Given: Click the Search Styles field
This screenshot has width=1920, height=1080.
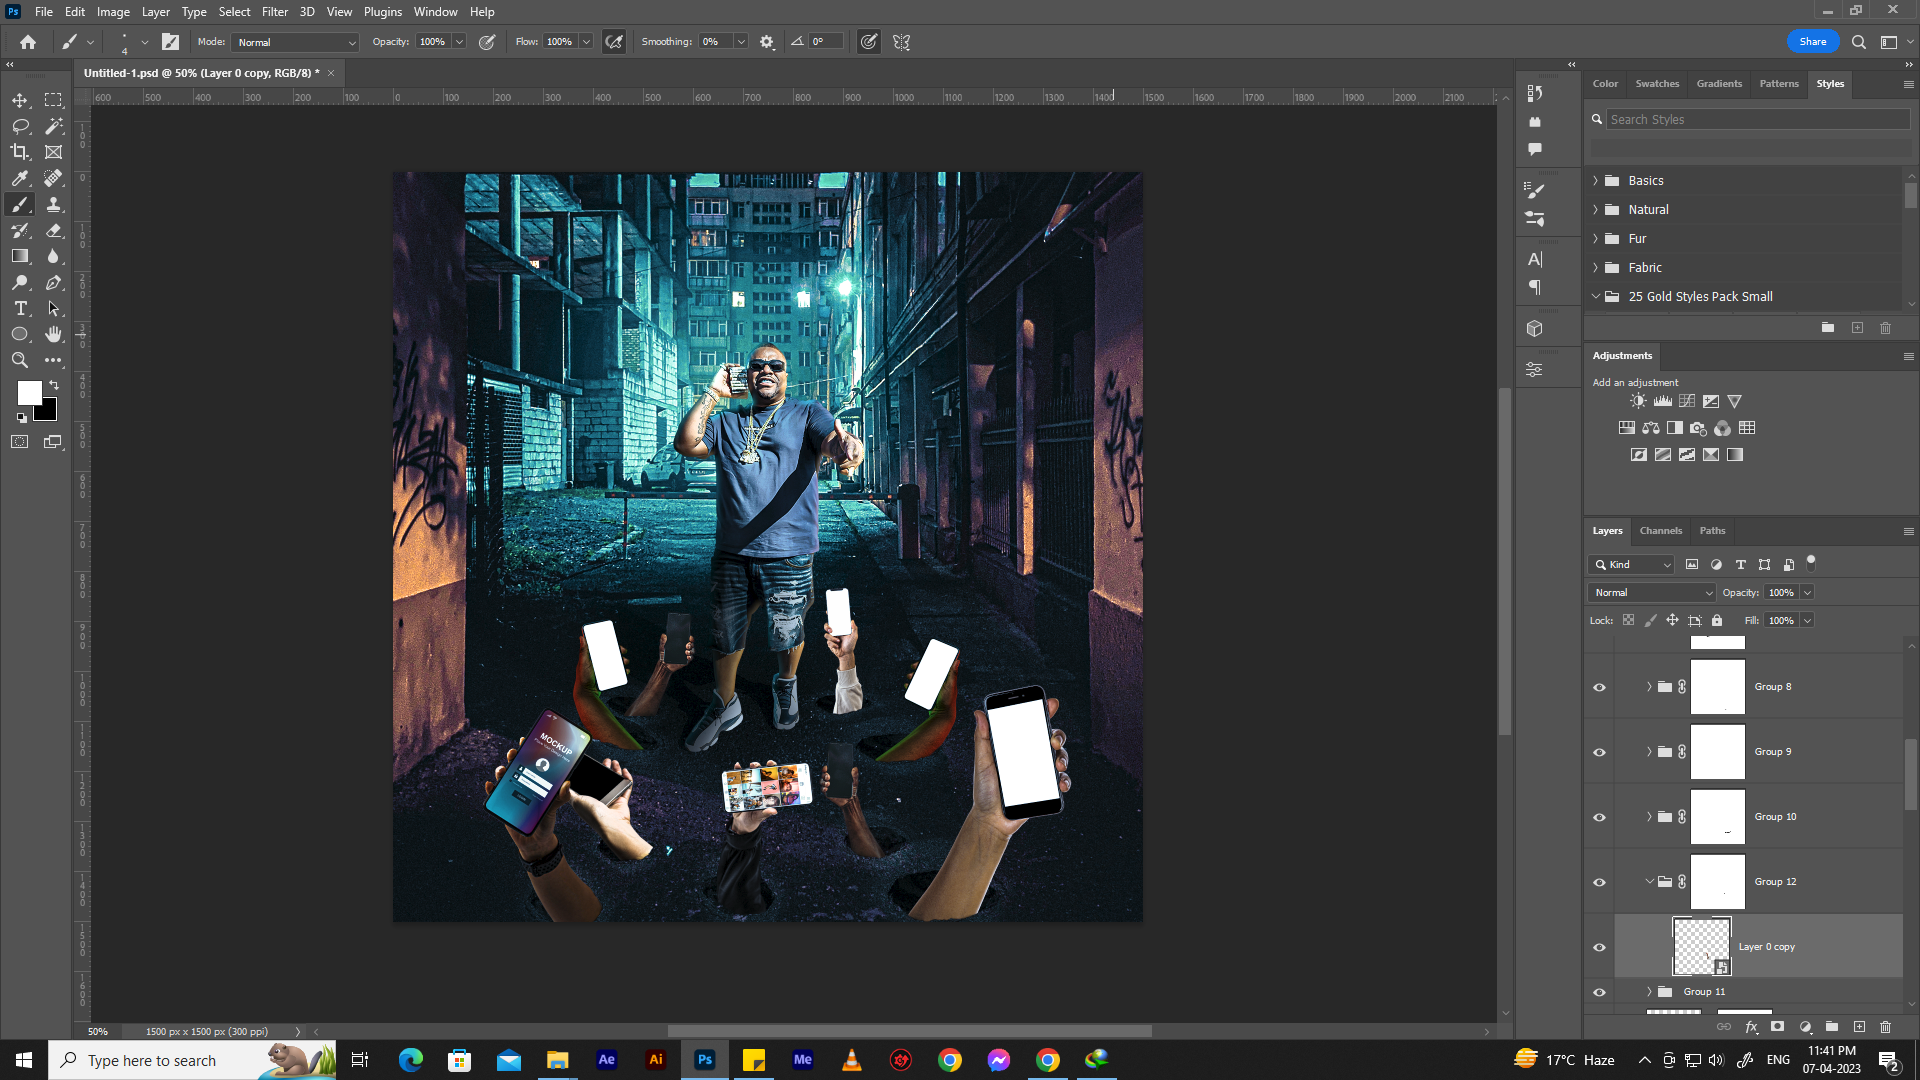Looking at the screenshot, I should pos(1757,119).
